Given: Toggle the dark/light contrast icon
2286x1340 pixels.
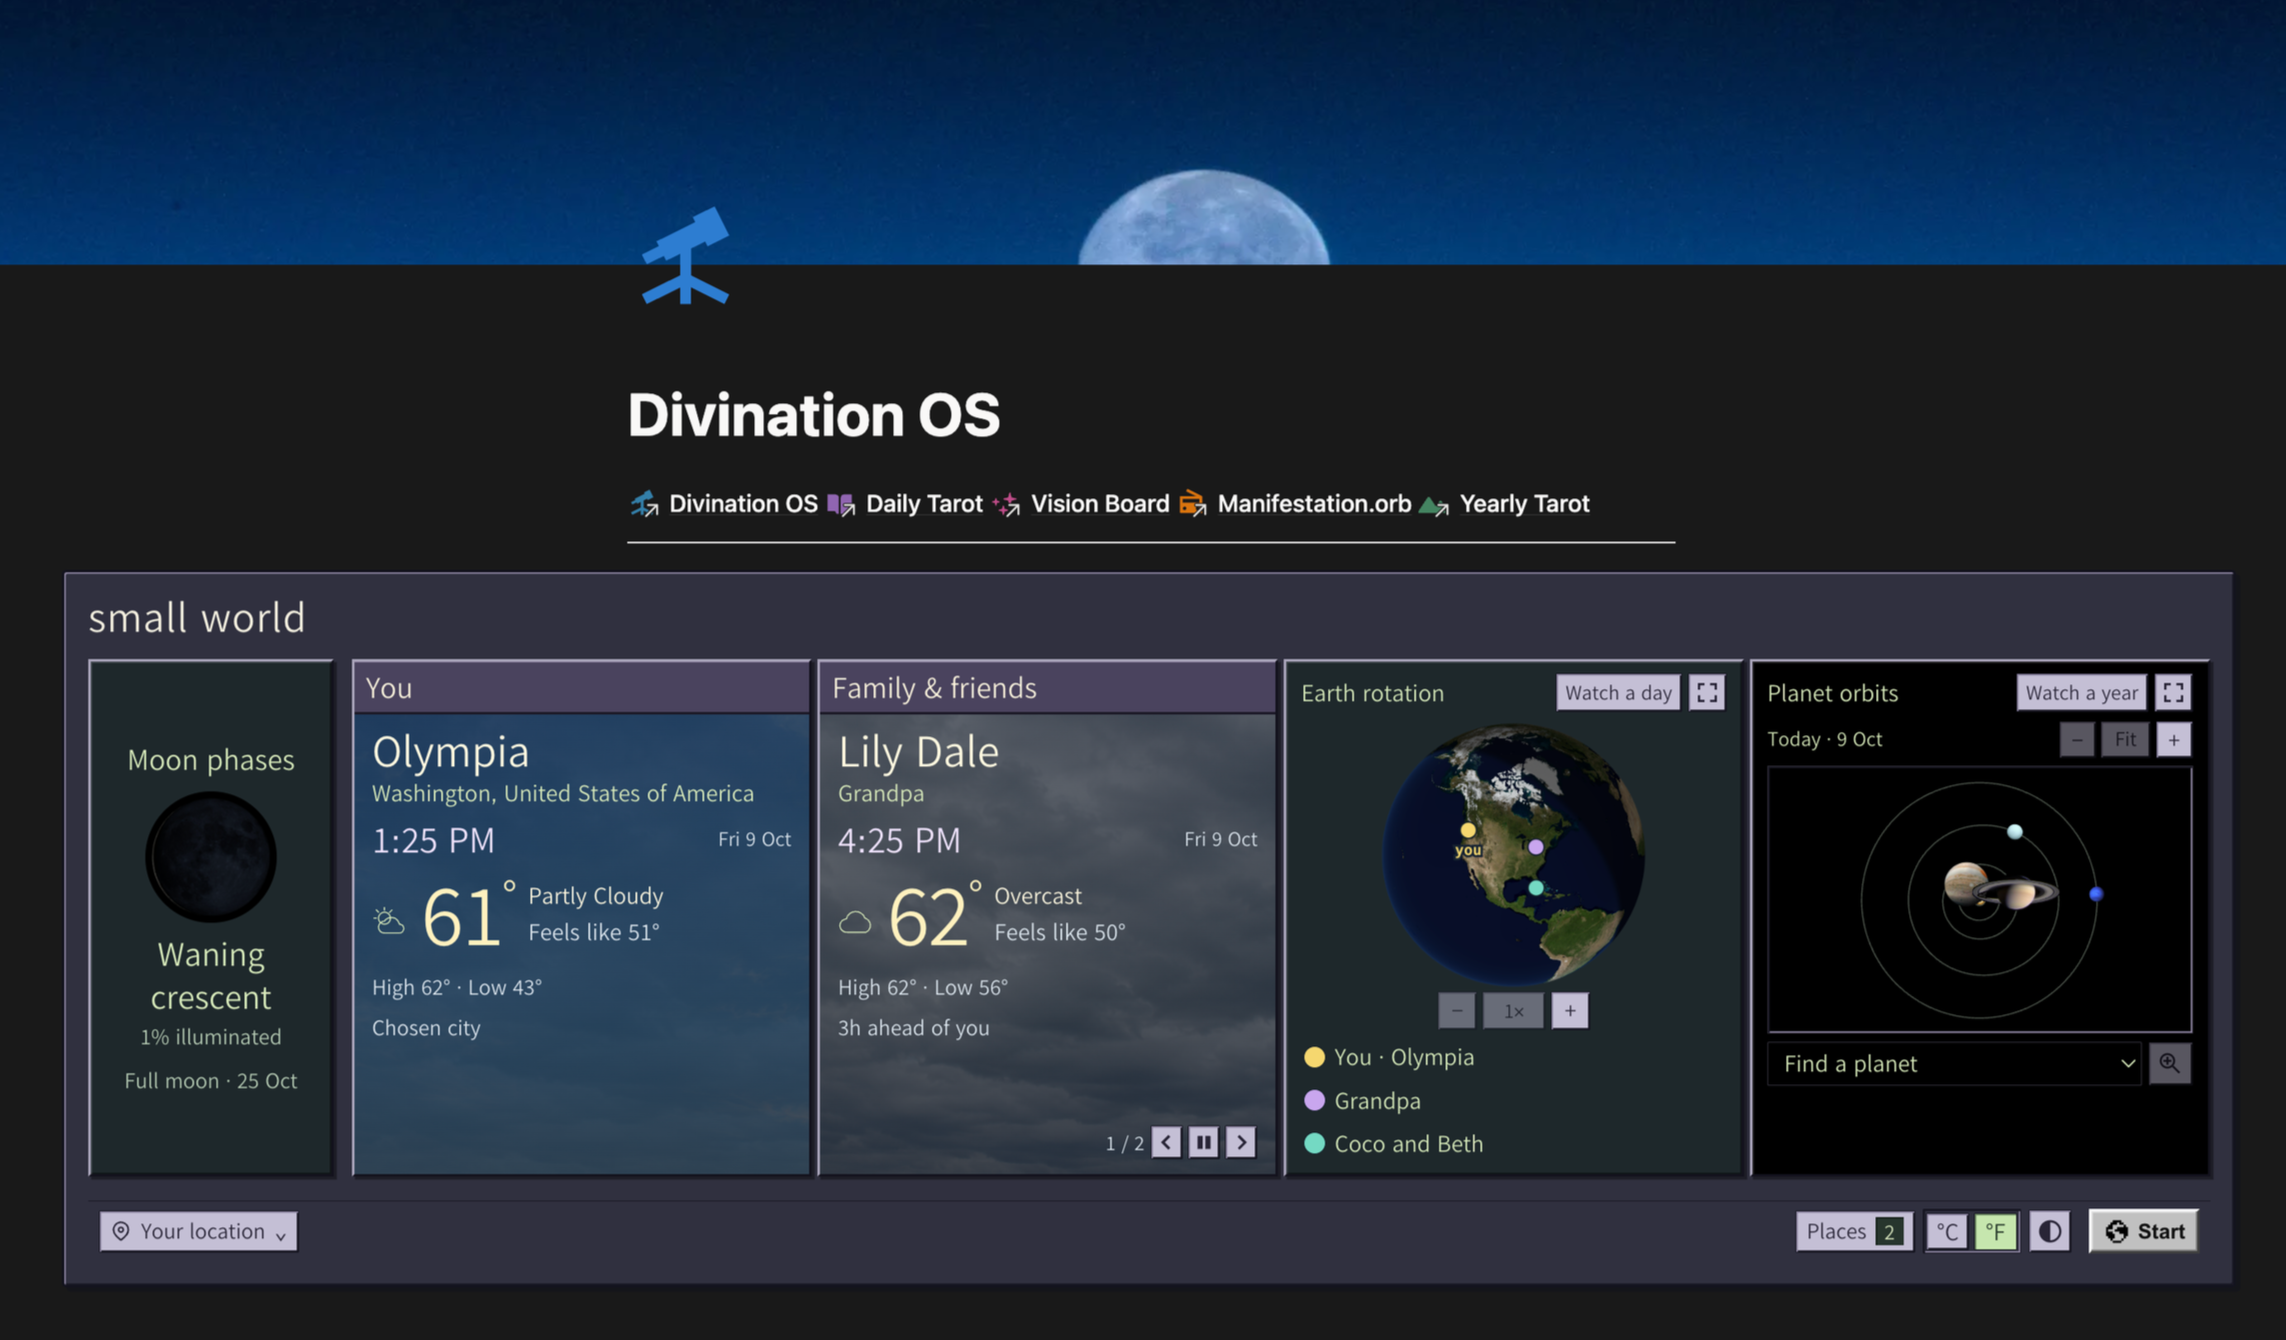Looking at the screenshot, I should pyautogui.click(x=2049, y=1231).
